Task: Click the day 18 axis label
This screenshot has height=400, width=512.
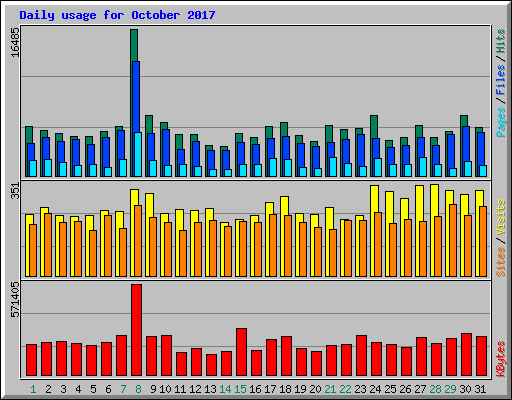Action: point(285,389)
